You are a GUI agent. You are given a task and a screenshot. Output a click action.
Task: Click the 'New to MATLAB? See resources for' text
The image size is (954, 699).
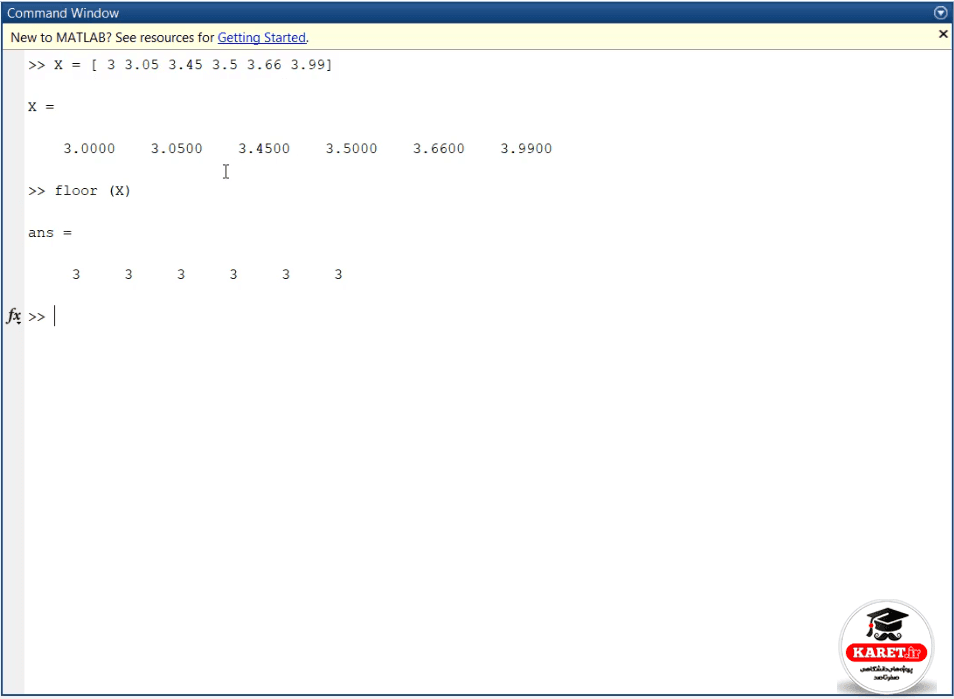[113, 38]
